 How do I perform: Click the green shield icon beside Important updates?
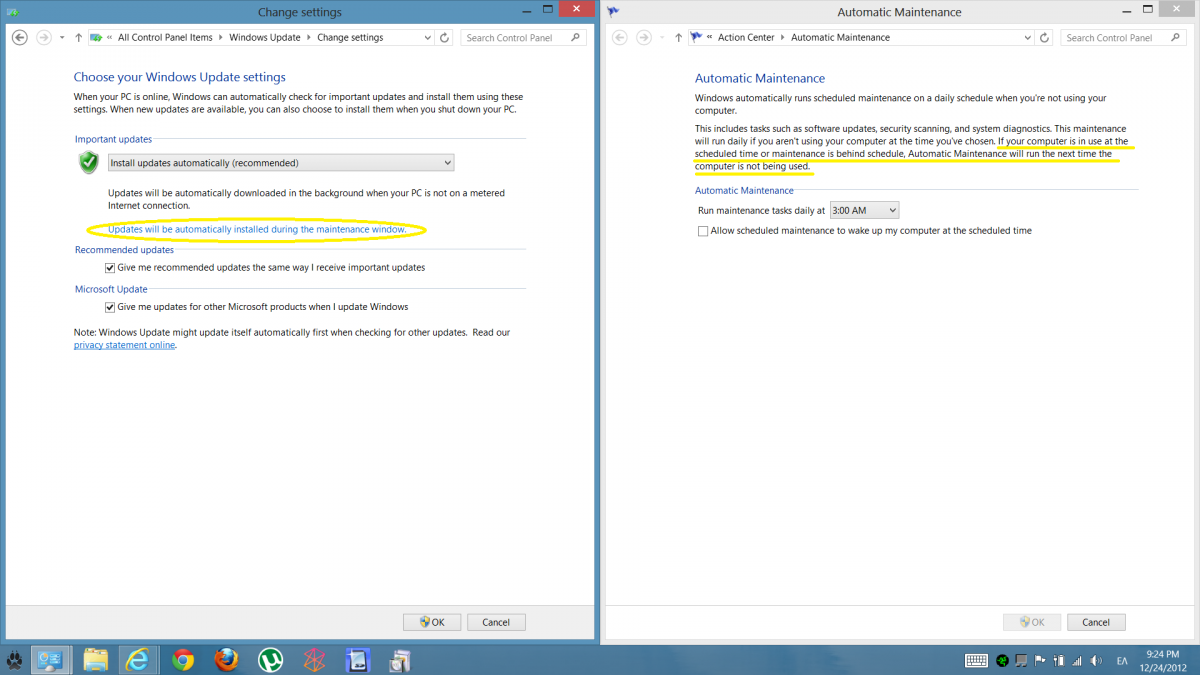coord(89,162)
